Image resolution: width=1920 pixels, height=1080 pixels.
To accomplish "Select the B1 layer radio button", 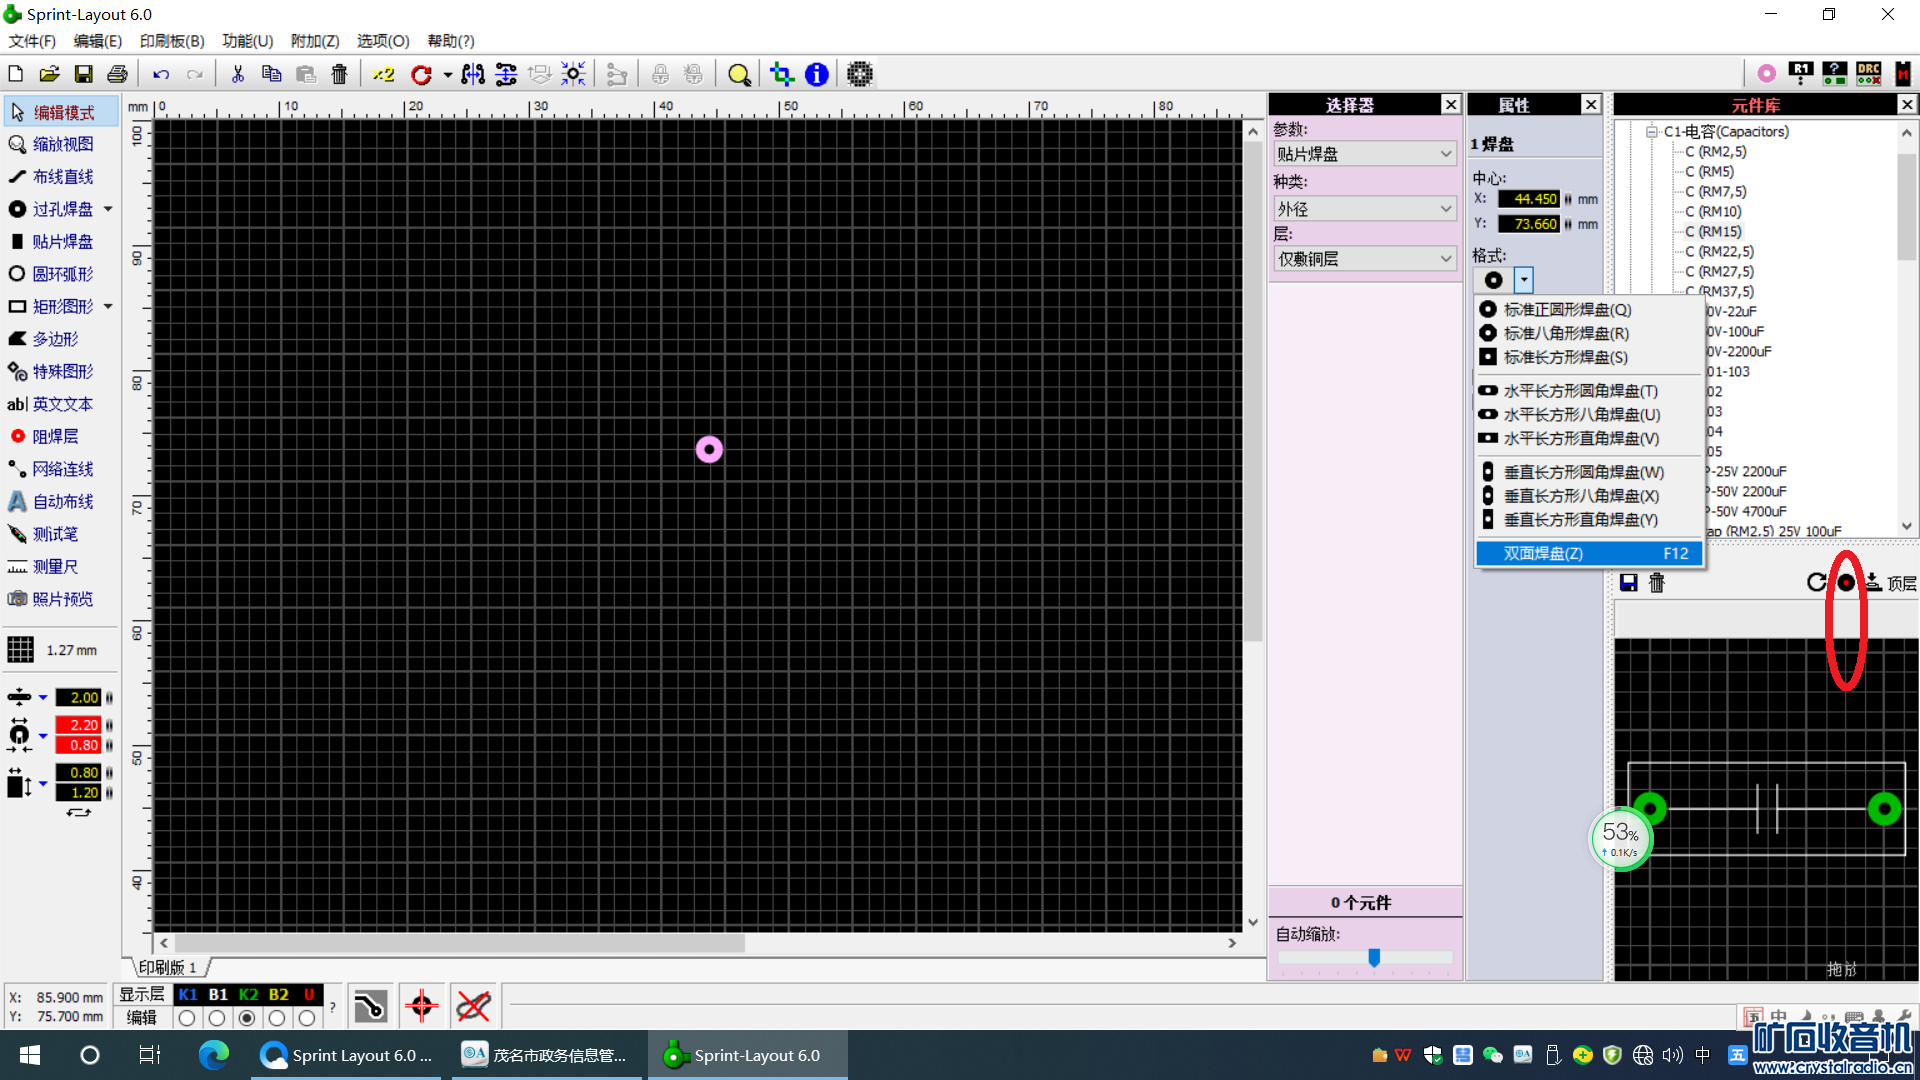I will click(x=217, y=1018).
